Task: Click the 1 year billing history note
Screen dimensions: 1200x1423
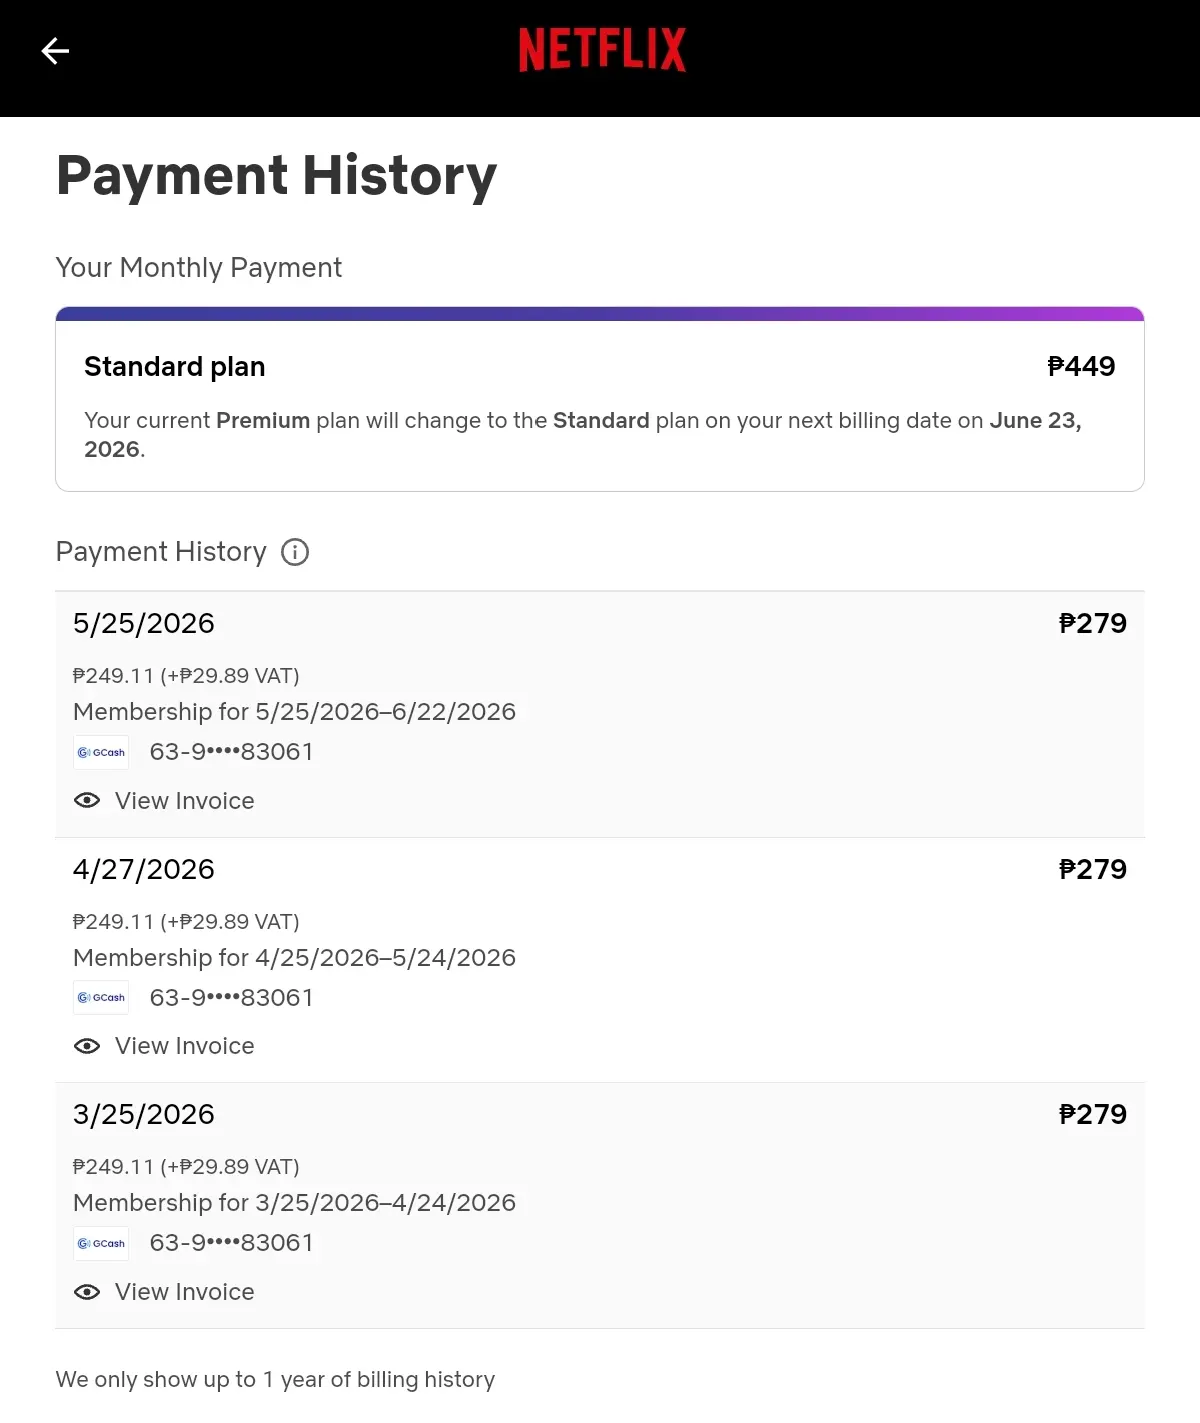Action: point(275,1380)
